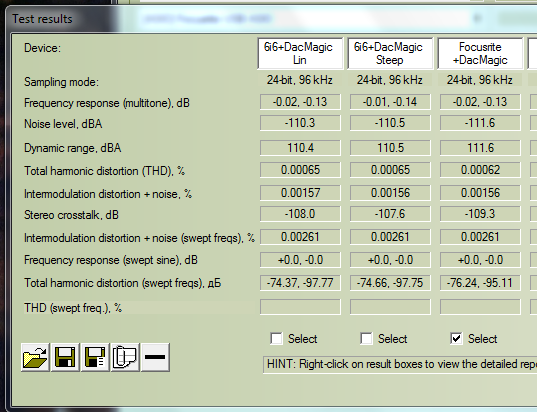The width and height of the screenshot is (537, 412).
Task: Click the copy pages report icon
Action: click(125, 357)
